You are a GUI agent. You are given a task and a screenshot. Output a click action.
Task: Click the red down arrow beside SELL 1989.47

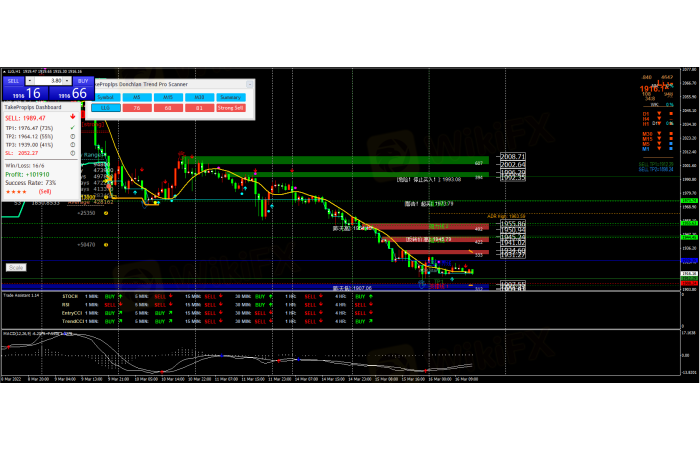[73, 117]
